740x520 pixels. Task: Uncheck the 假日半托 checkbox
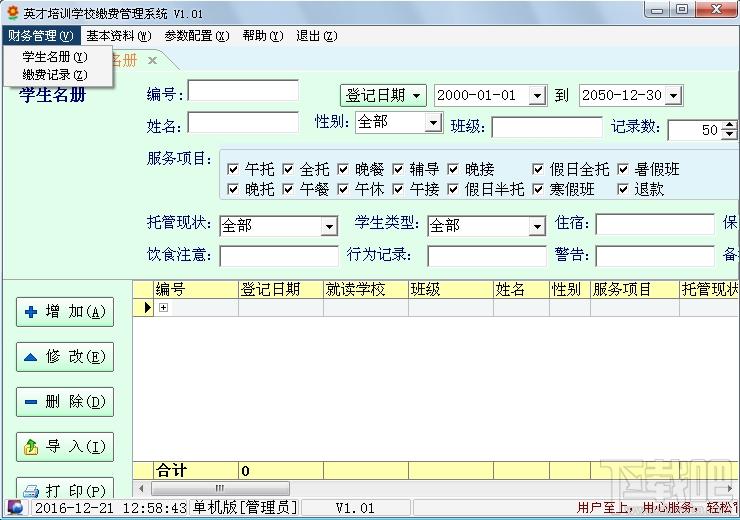[x=453, y=189]
